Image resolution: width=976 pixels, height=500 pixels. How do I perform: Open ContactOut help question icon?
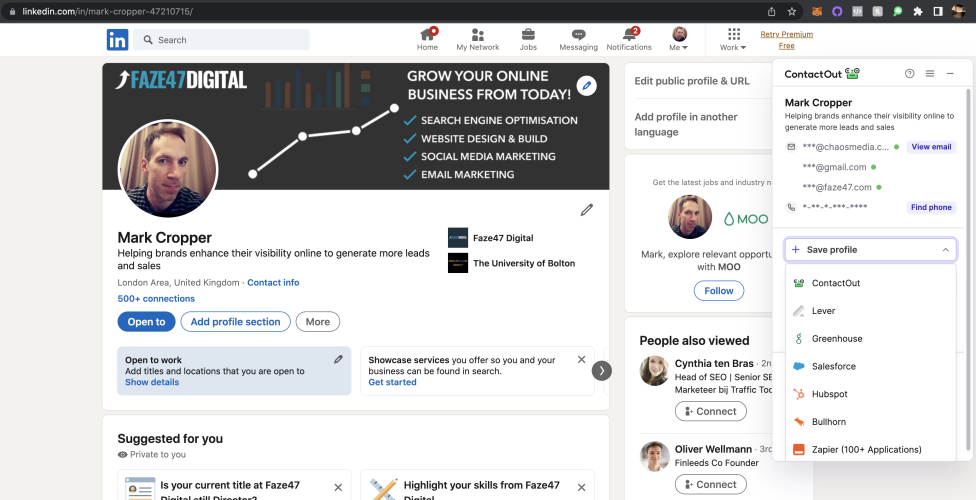coord(909,73)
